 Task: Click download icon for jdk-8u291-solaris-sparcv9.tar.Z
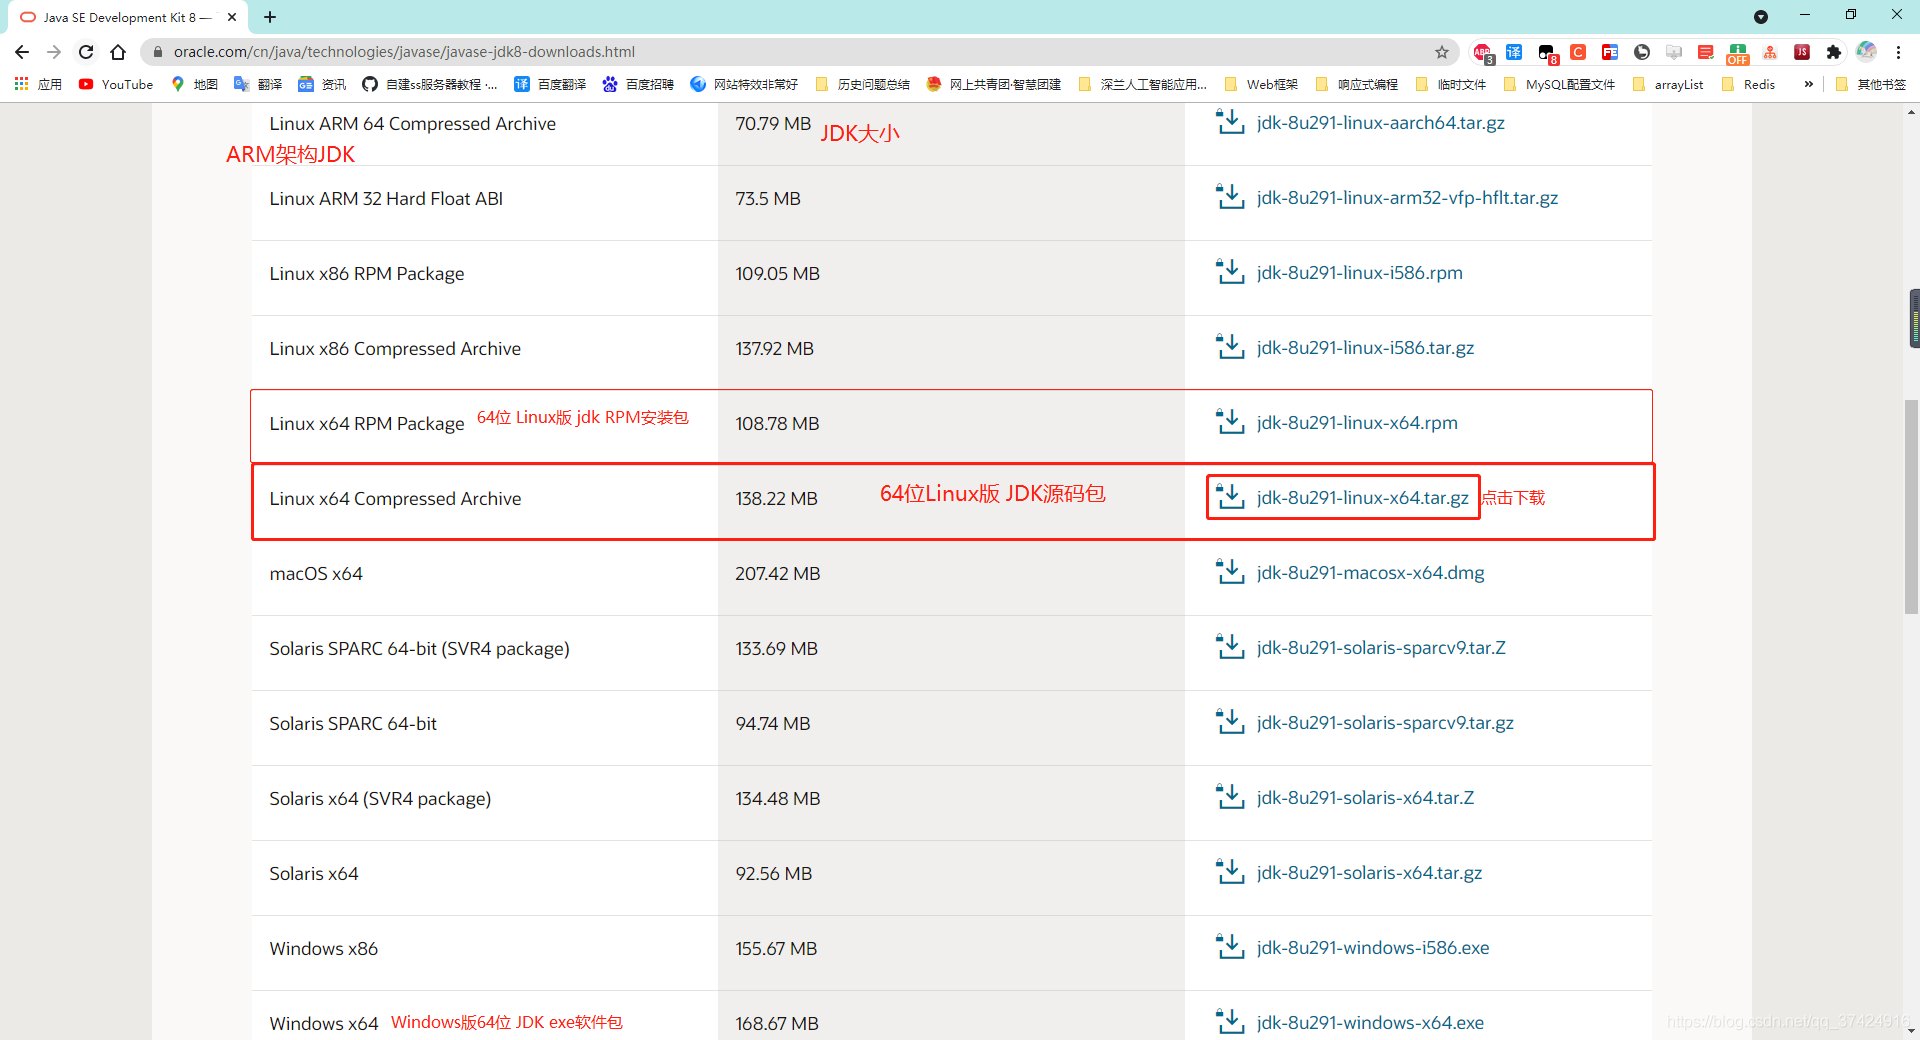[x=1229, y=647]
